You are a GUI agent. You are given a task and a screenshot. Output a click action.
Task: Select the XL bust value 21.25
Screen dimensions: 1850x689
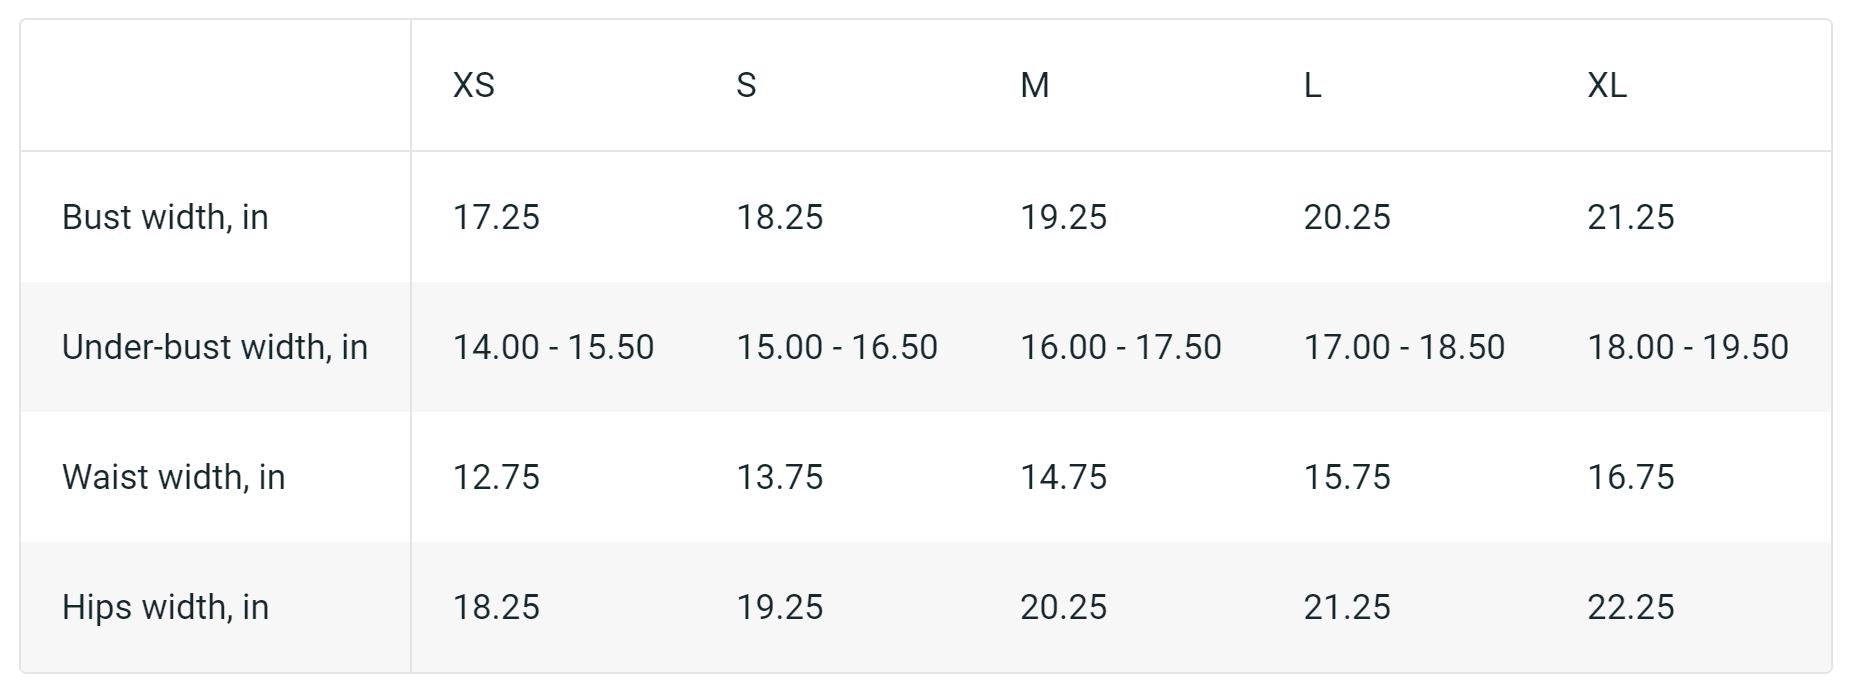click(1631, 217)
